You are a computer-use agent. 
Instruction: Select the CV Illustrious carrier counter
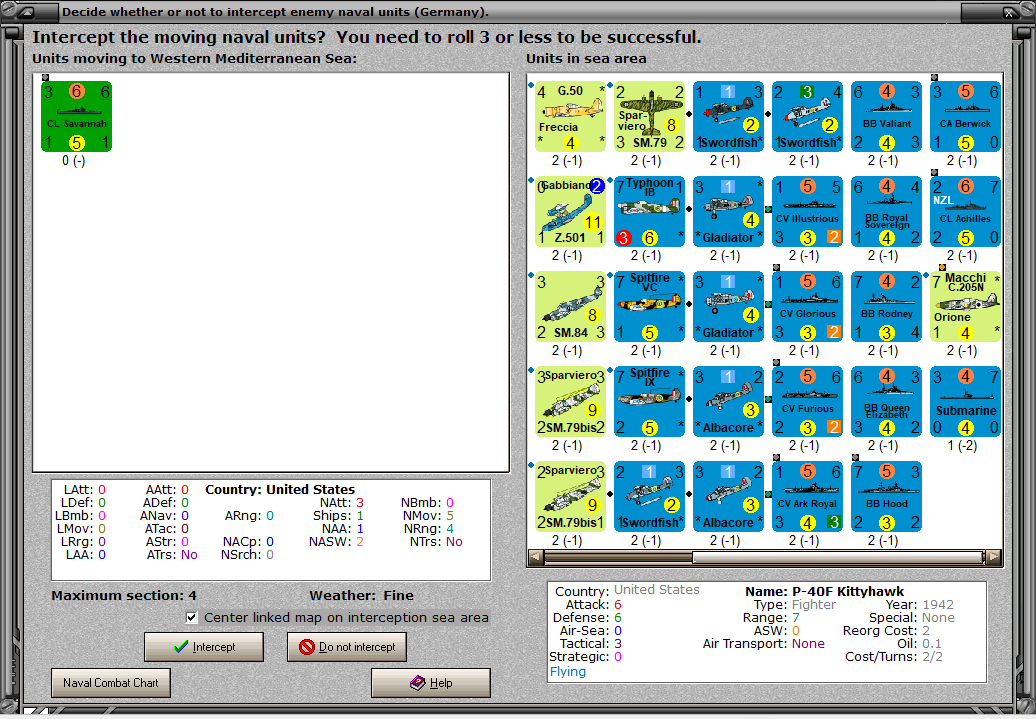807,211
